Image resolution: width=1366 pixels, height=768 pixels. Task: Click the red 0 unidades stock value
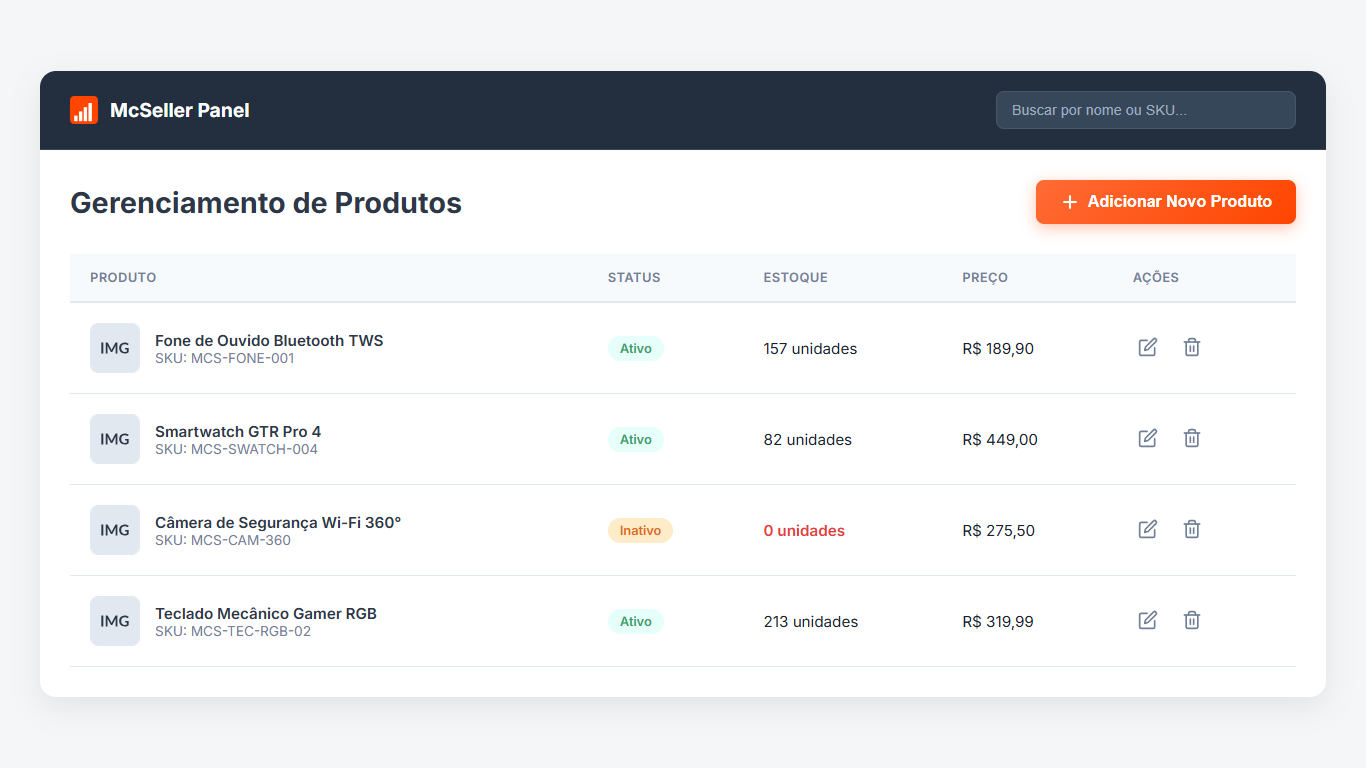[804, 531]
